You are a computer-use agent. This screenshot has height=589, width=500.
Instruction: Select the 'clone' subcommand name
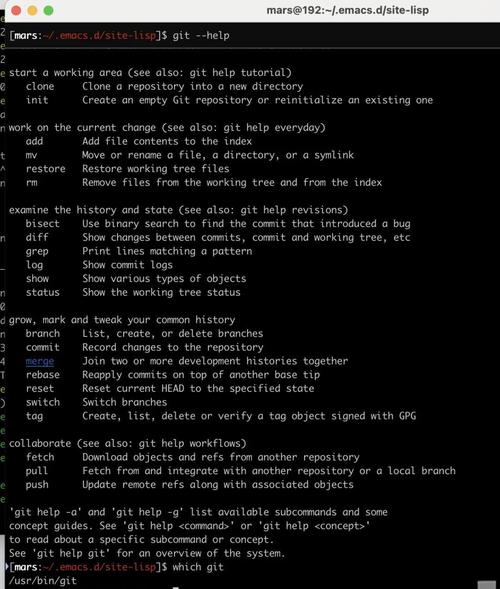pos(40,86)
